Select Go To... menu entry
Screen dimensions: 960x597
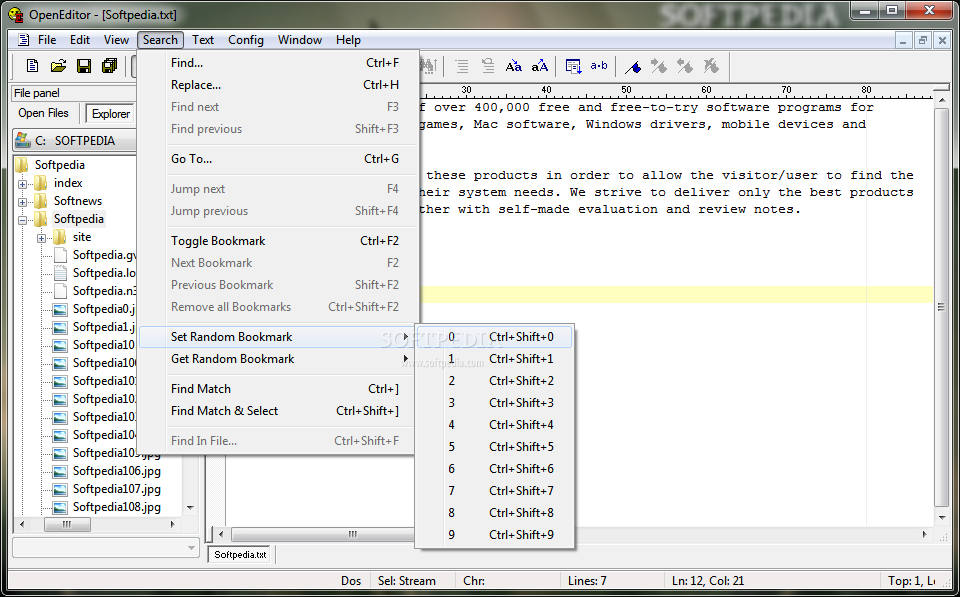[x=279, y=159]
